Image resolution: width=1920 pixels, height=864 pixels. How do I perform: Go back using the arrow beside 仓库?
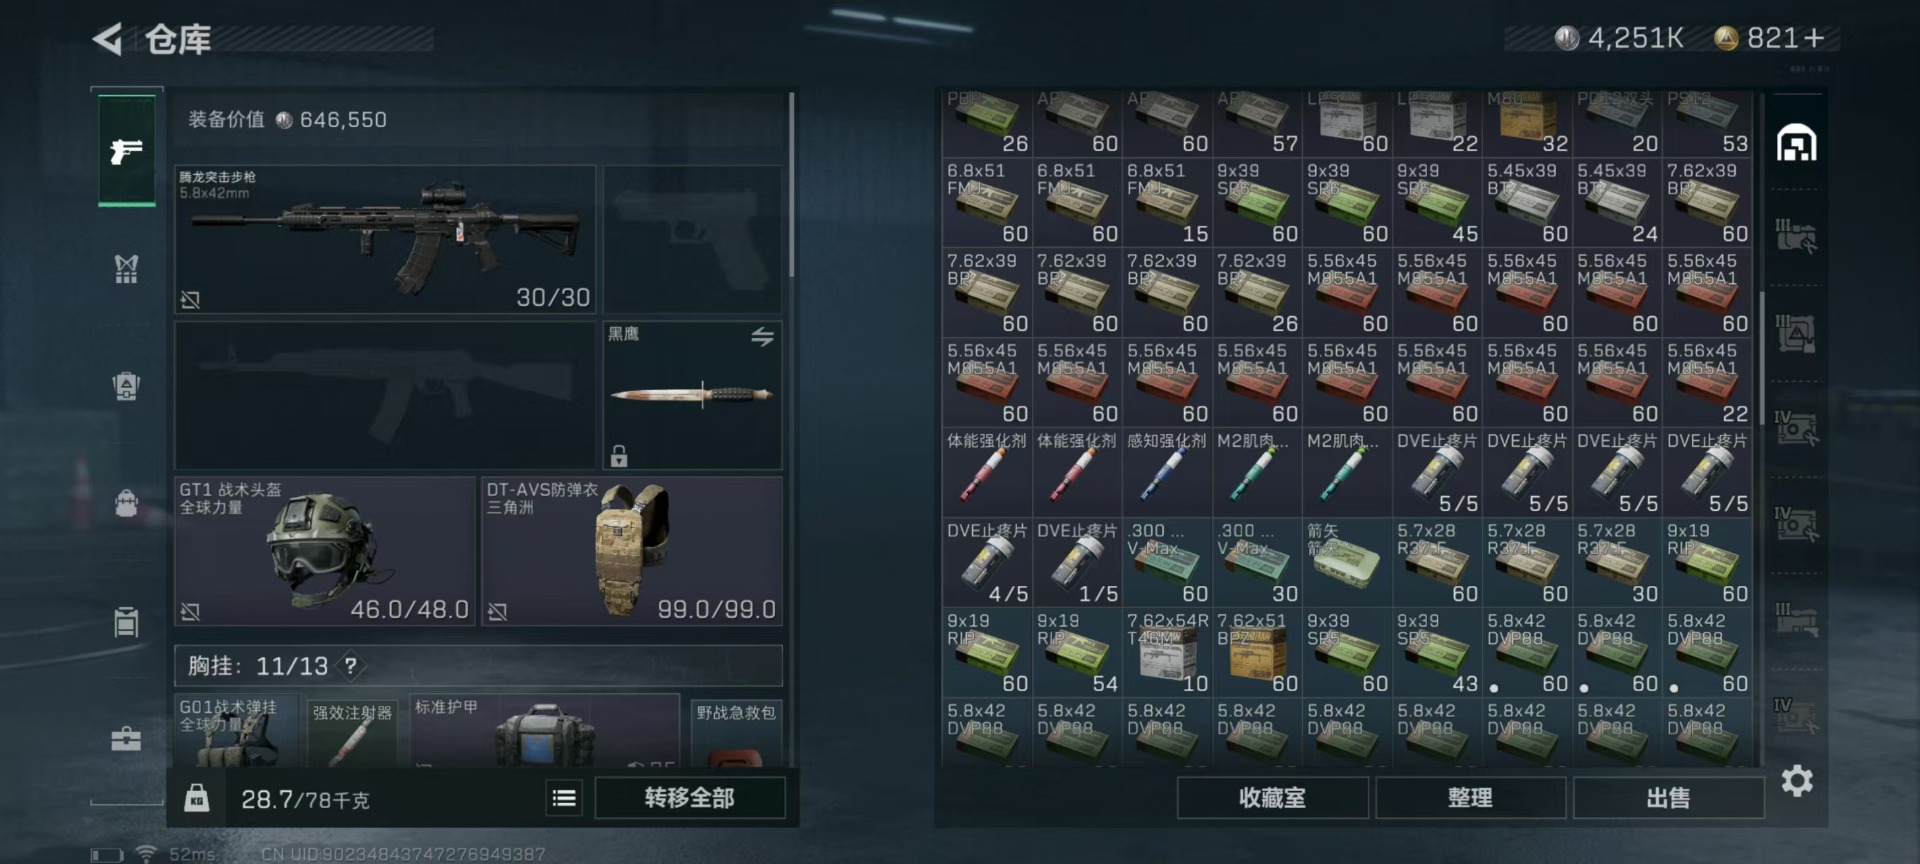point(107,39)
